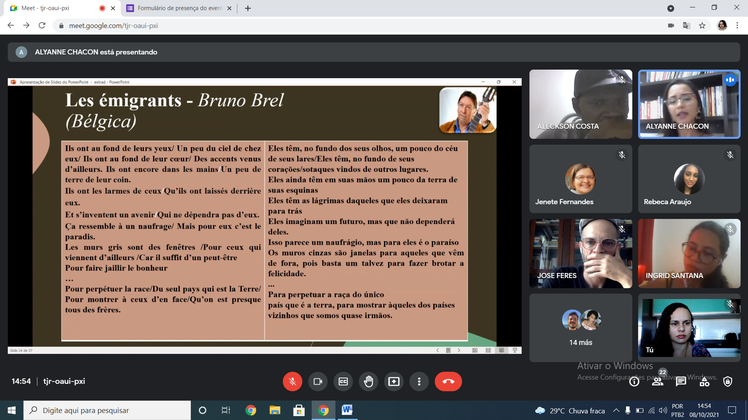Screen dimensions: 748x420
Task: Click the Chrome circular account indicator in title bar
Action: (x=671, y=8)
